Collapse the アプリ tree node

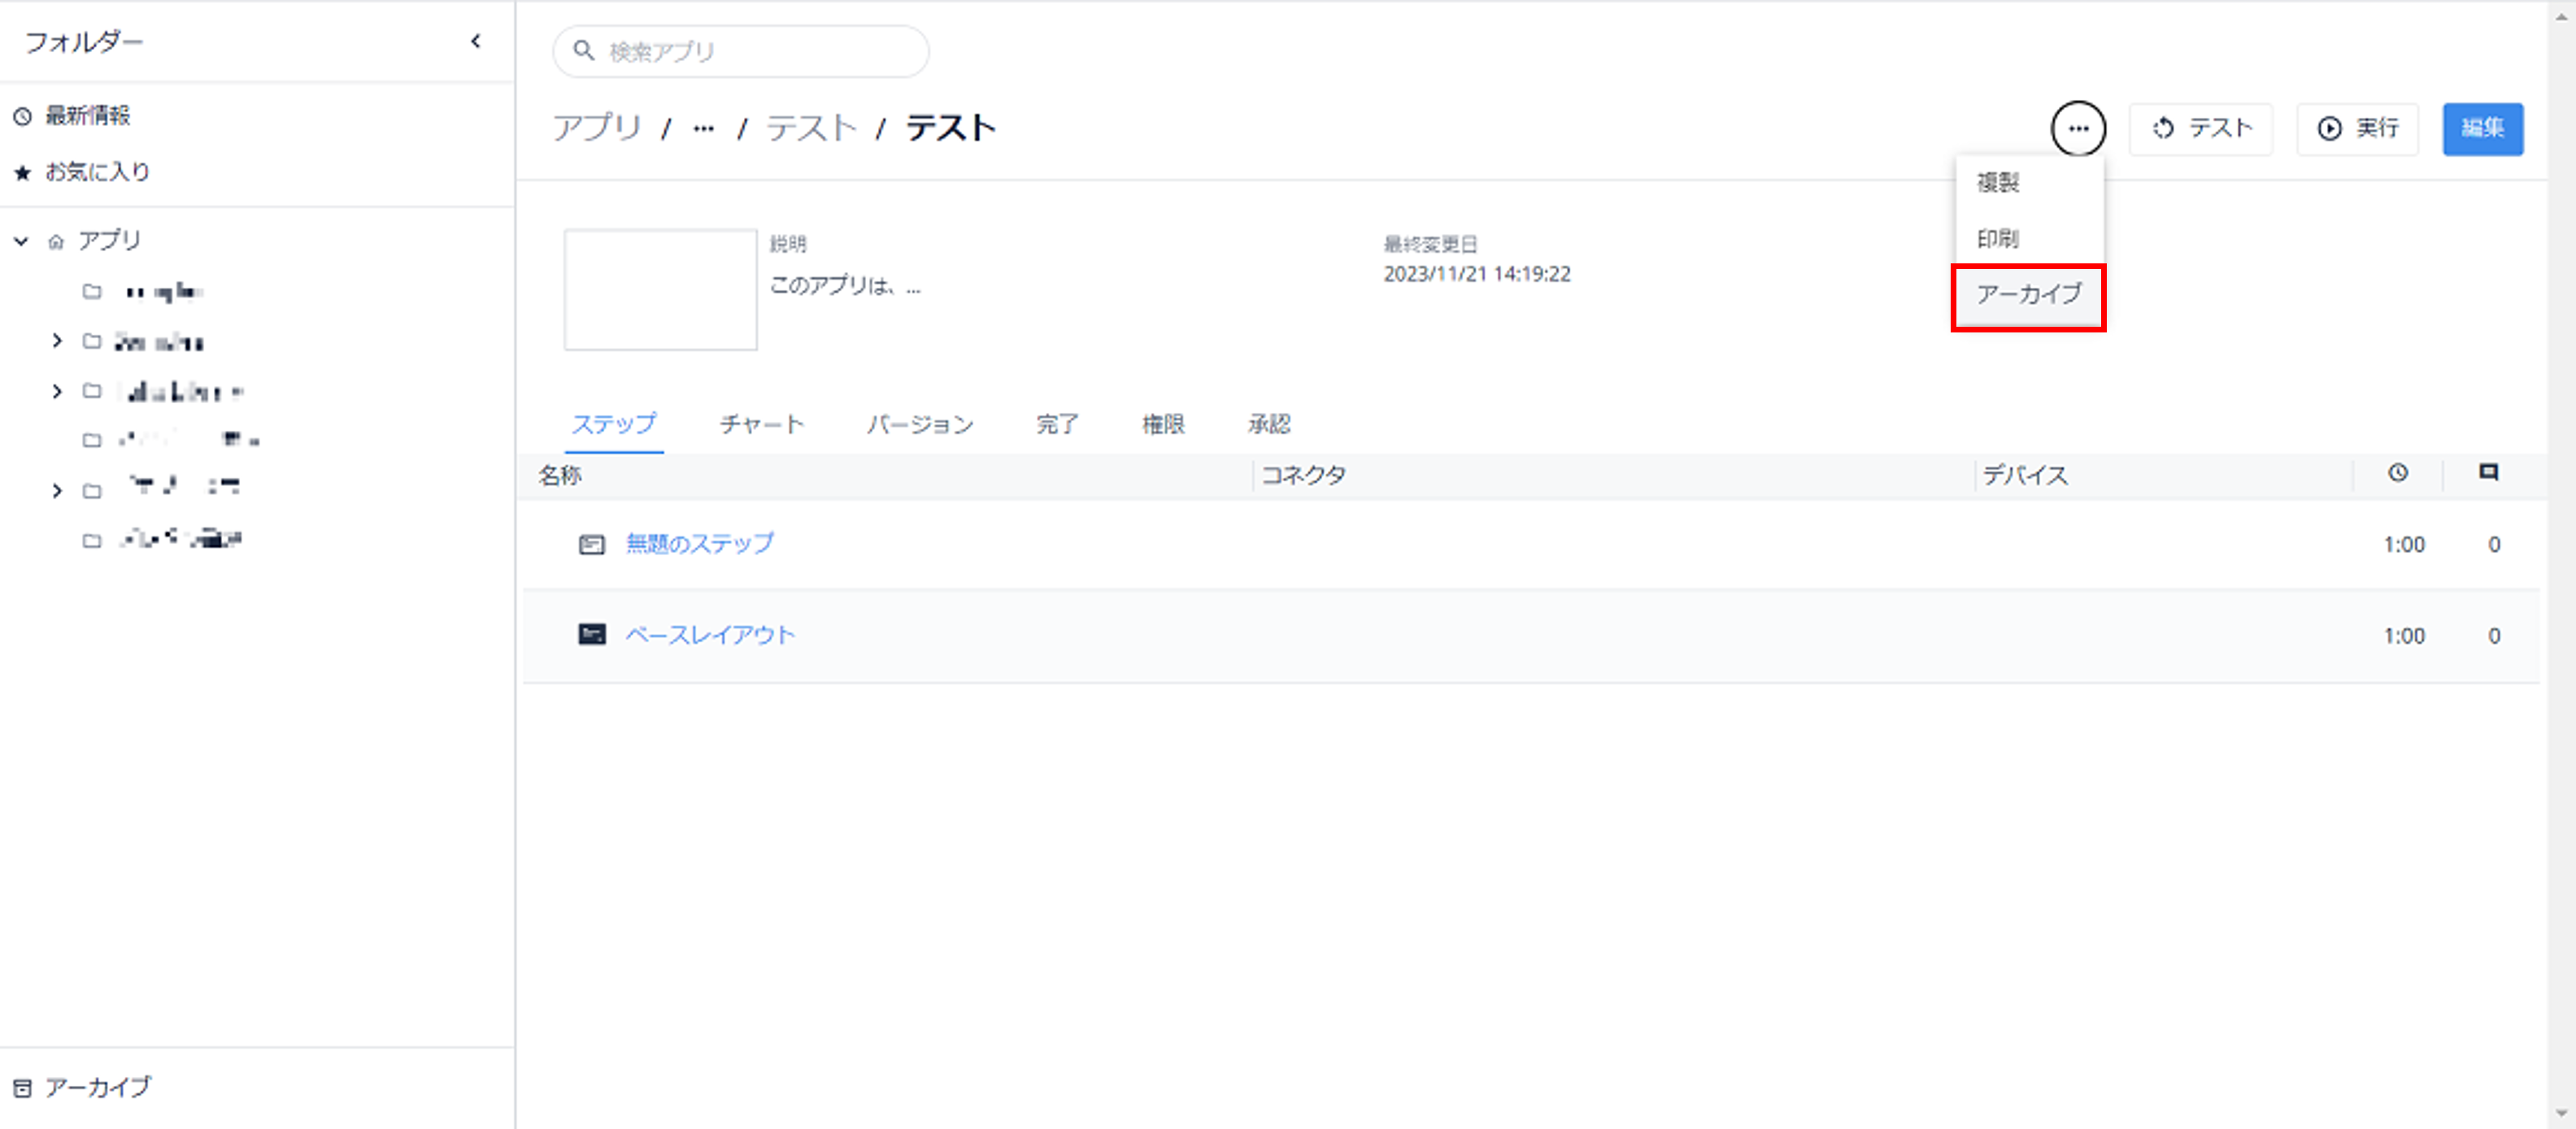tap(21, 241)
